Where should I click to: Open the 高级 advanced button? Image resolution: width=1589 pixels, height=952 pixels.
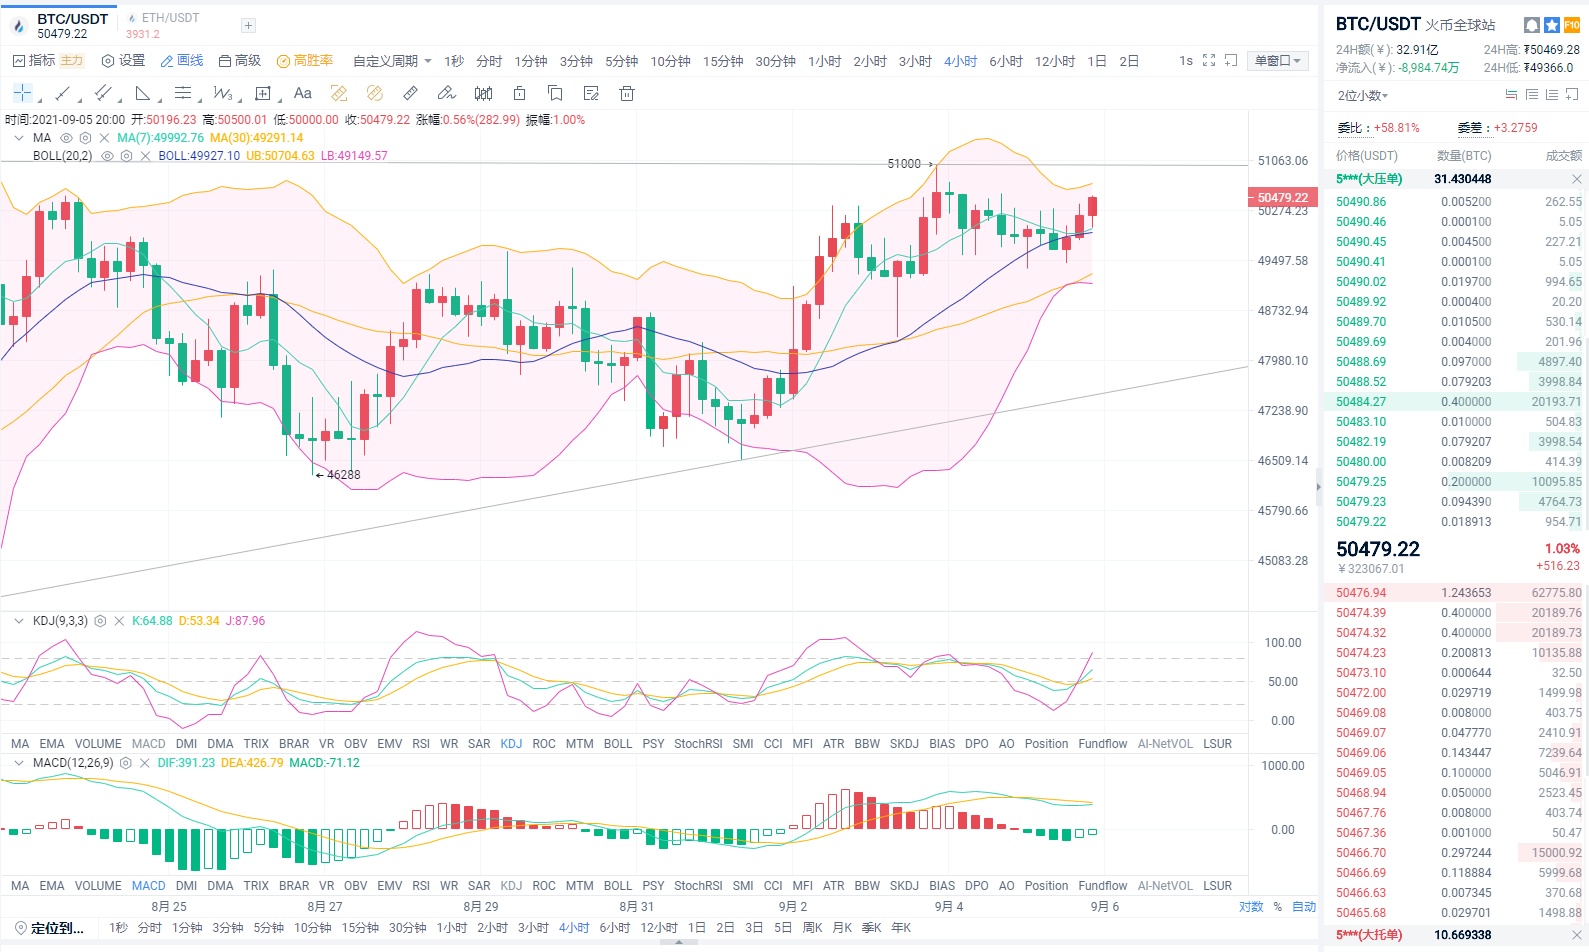[240, 61]
